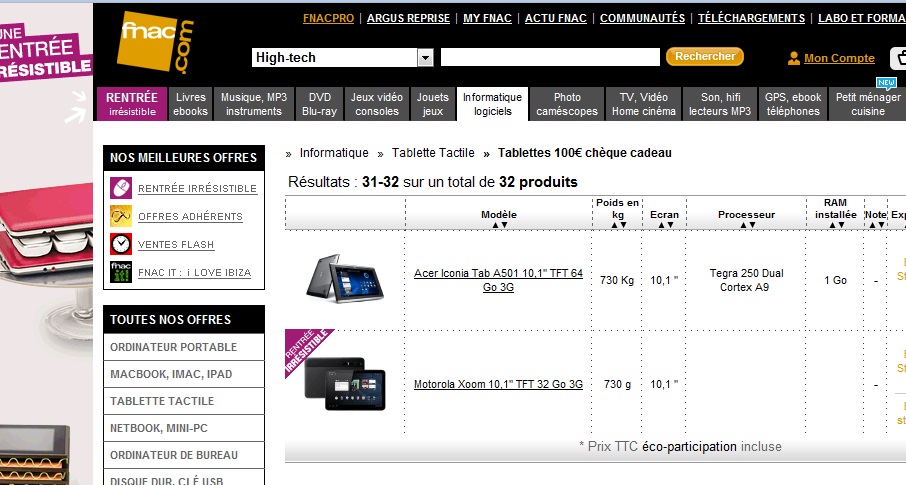Open COMMUNAUTÉS top link
The height and width of the screenshot is (485, 906).
point(642,18)
